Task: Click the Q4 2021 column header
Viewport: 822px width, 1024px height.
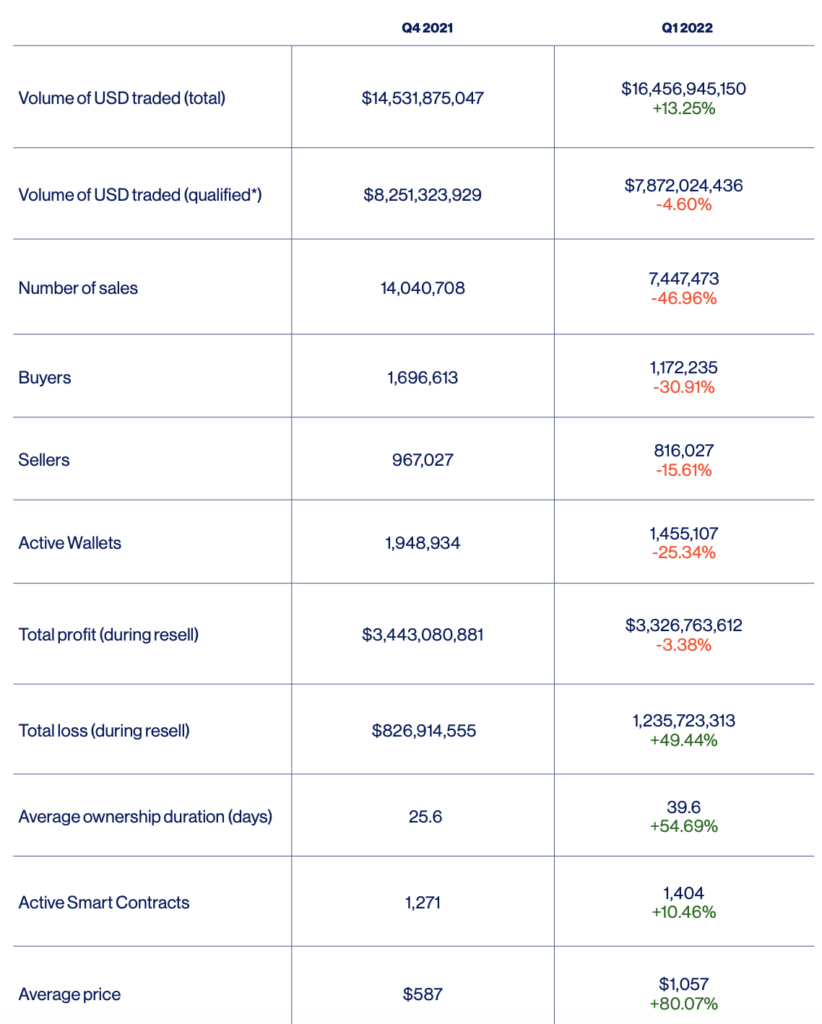Action: click(427, 28)
